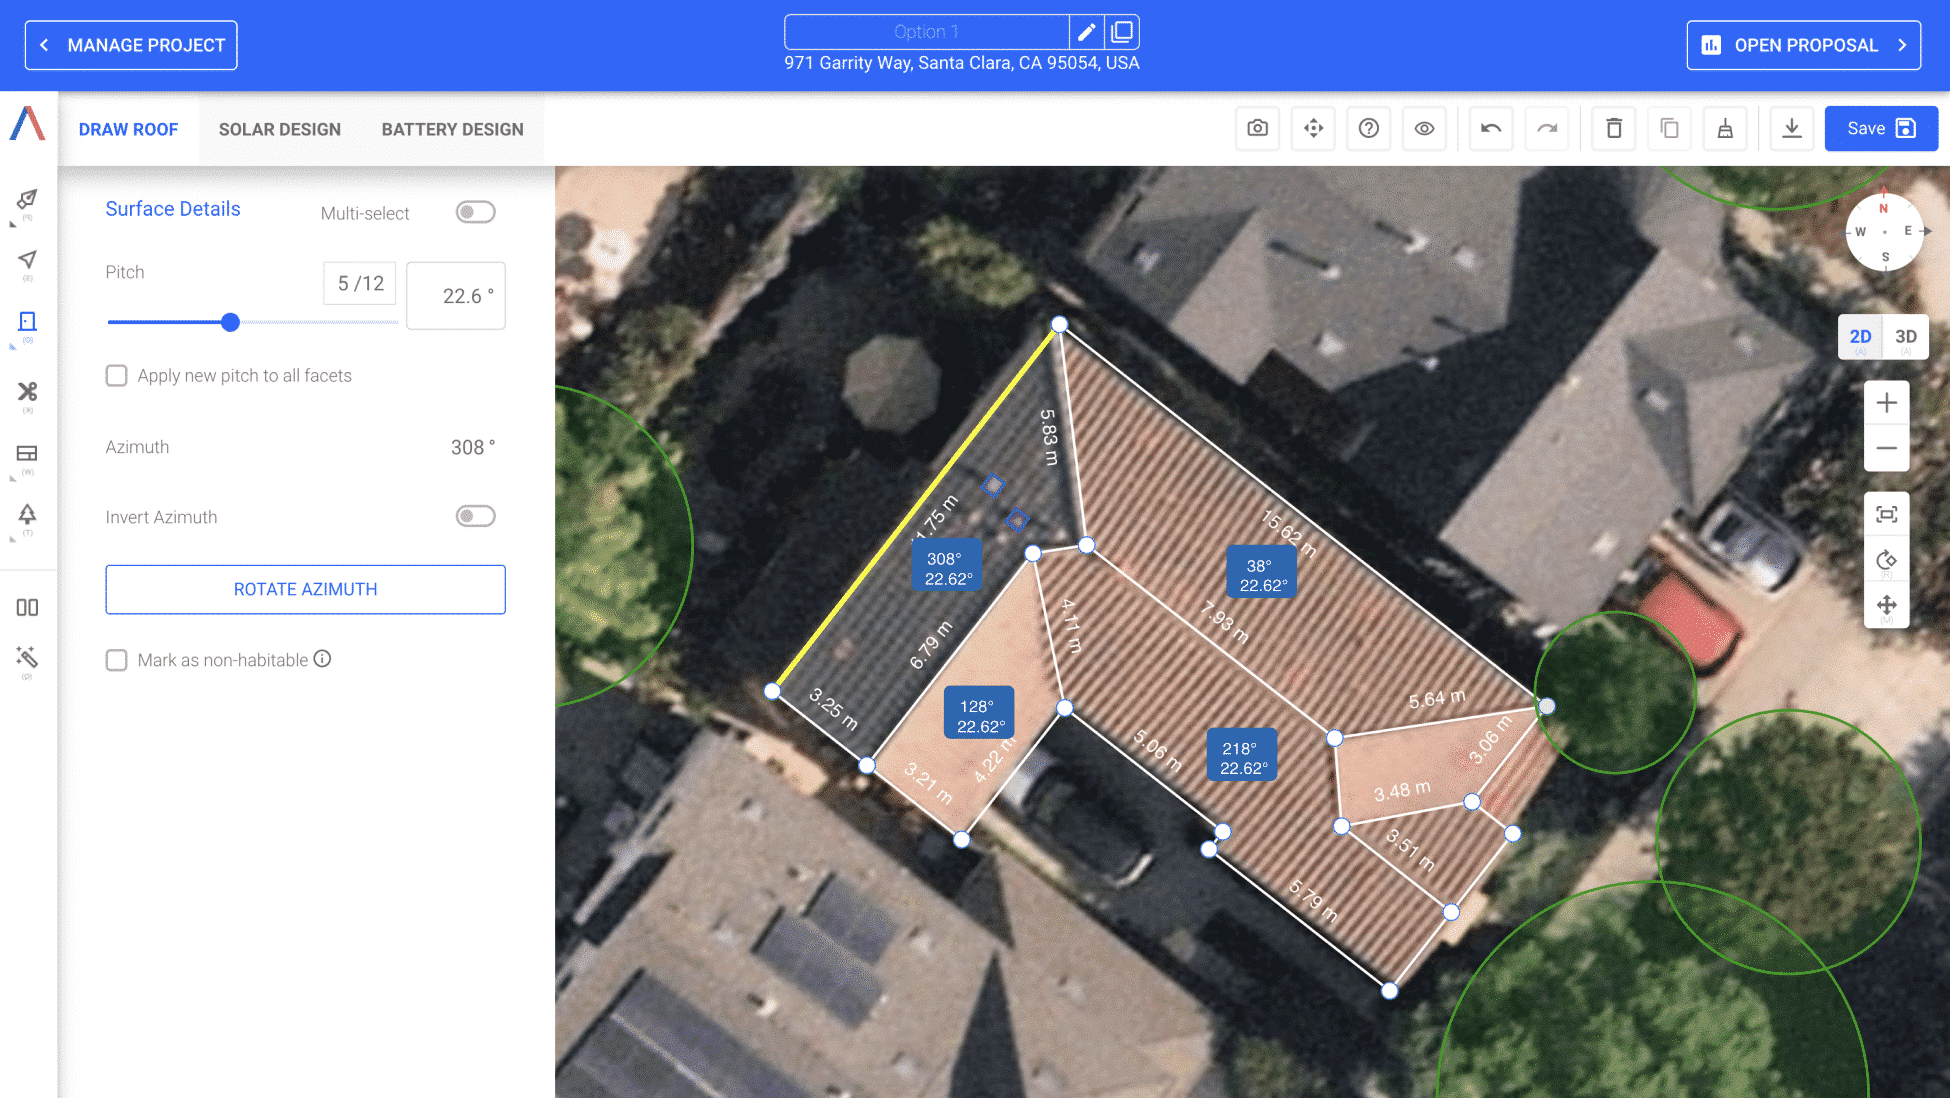Select the blue door-shaped facet tool

[x=27, y=322]
